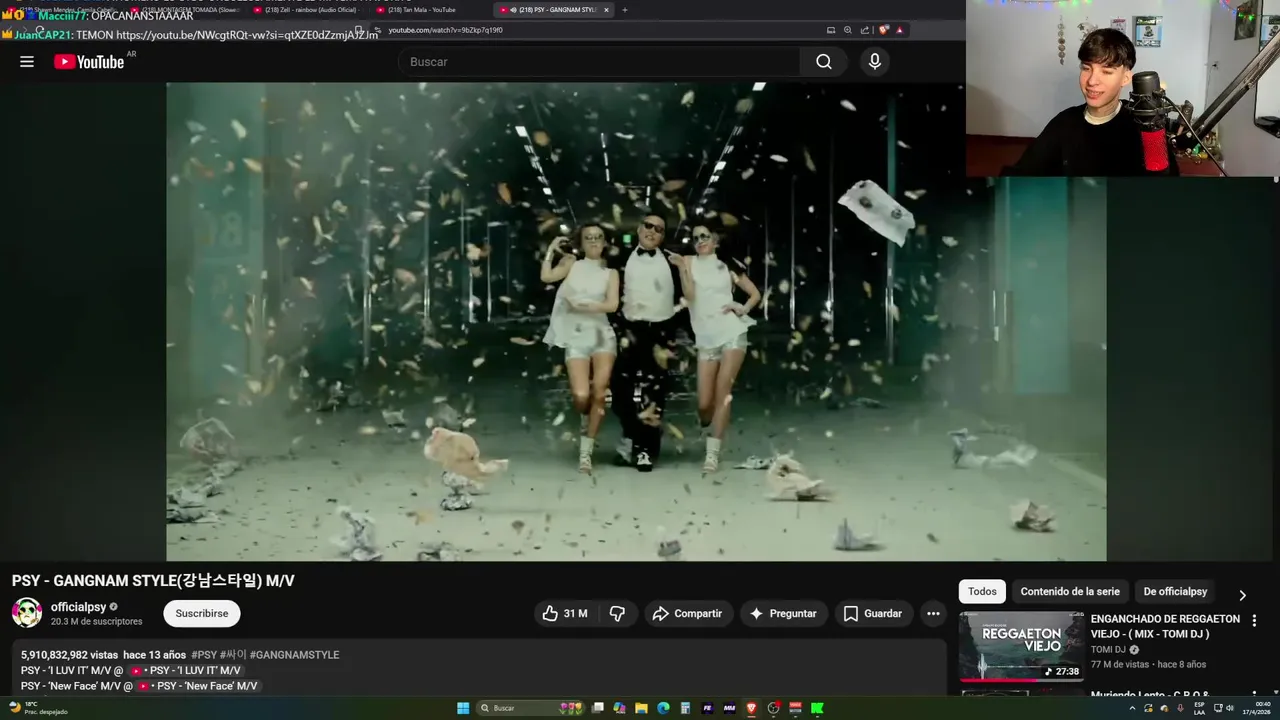Click the share icon in address bar
The width and height of the screenshot is (1280, 720).
865,30
